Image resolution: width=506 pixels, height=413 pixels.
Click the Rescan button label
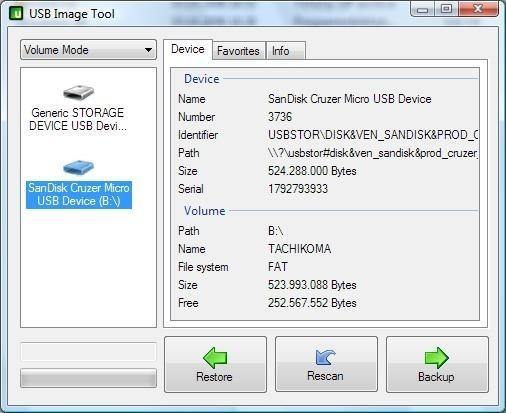[325, 376]
